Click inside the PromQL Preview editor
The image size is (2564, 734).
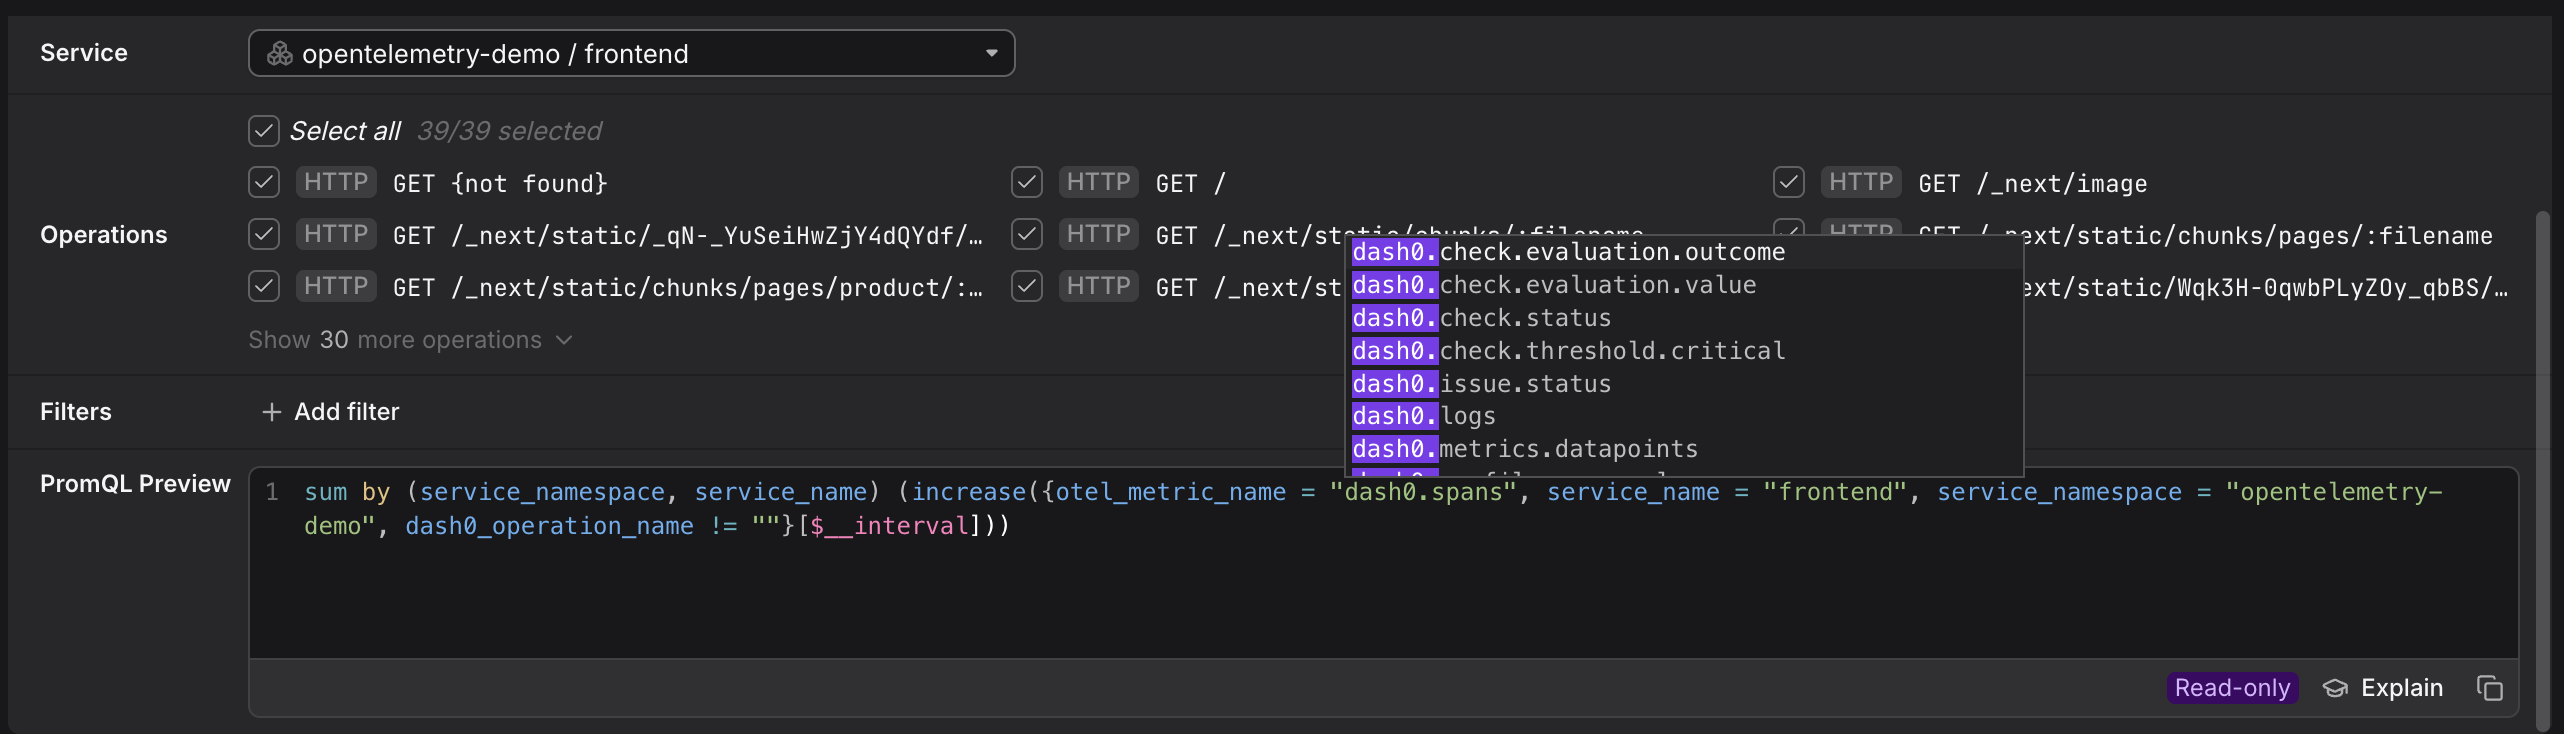point(1380,590)
